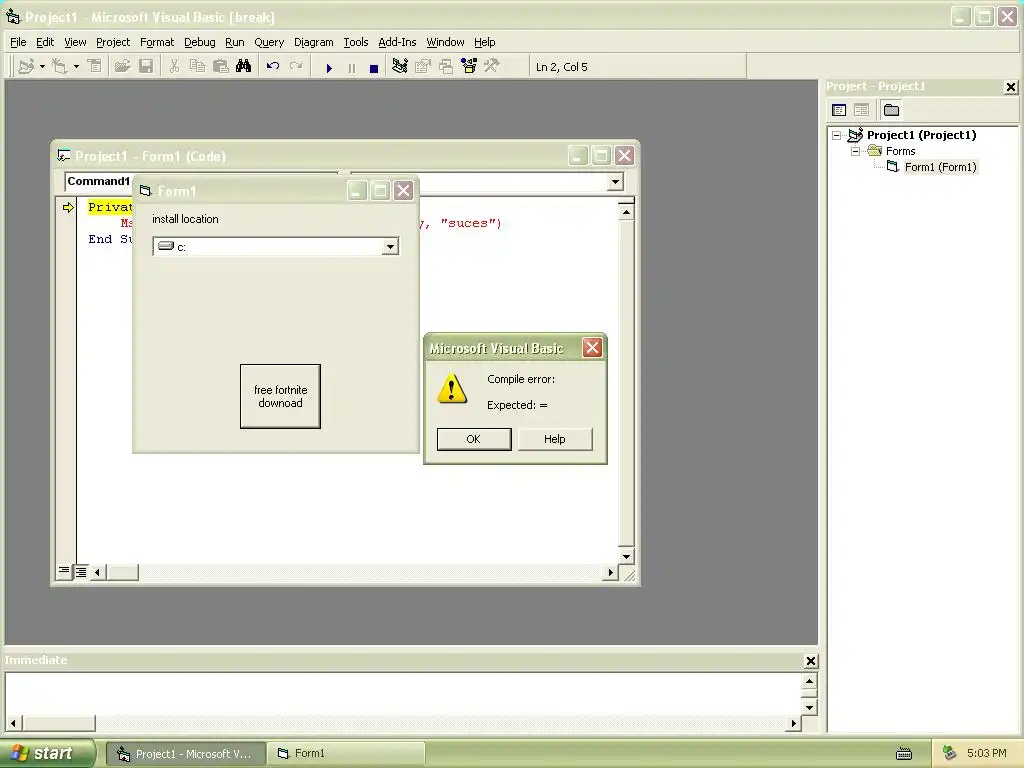The height and width of the screenshot is (768, 1024).
Task: Click Help in the Compile error dialog
Action: [x=555, y=439]
